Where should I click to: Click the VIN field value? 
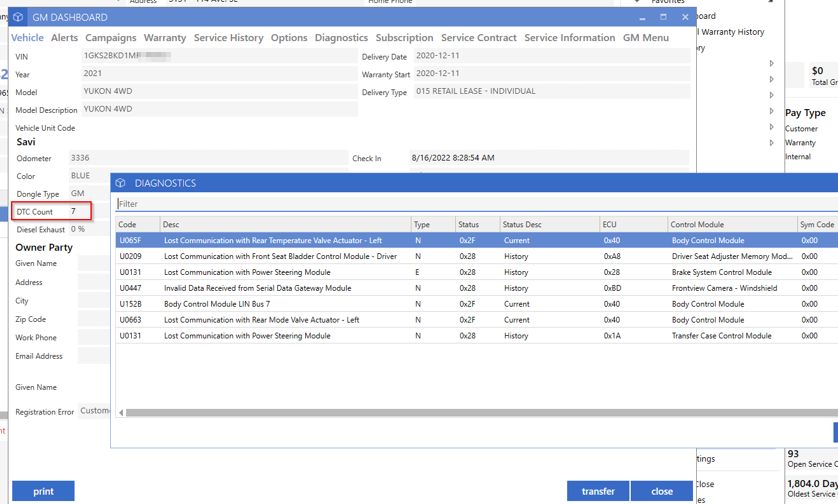click(x=219, y=56)
